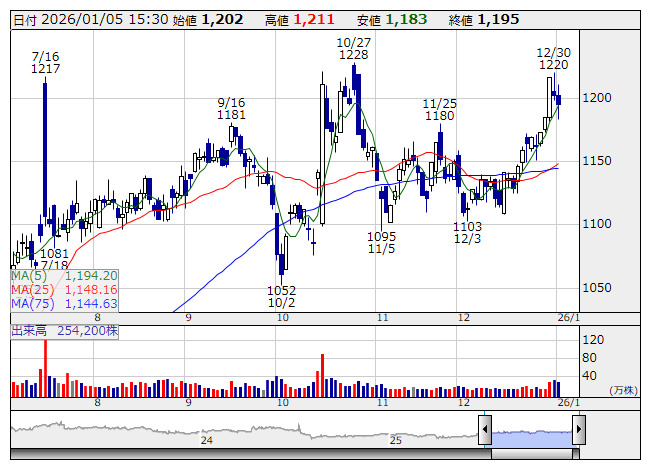Click the 出来高 254,200株 volume label

tap(65, 331)
